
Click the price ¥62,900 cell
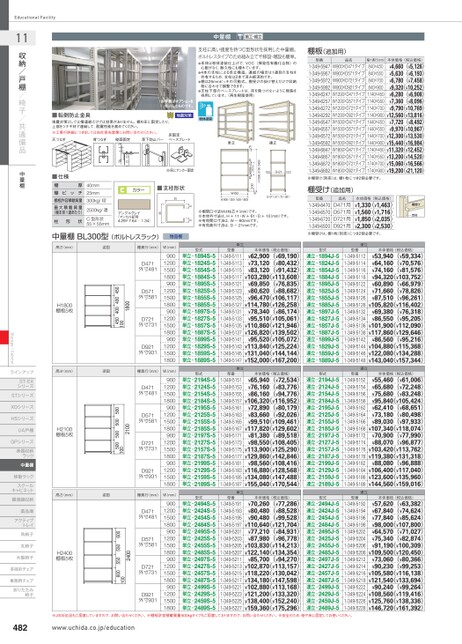[259, 256]
